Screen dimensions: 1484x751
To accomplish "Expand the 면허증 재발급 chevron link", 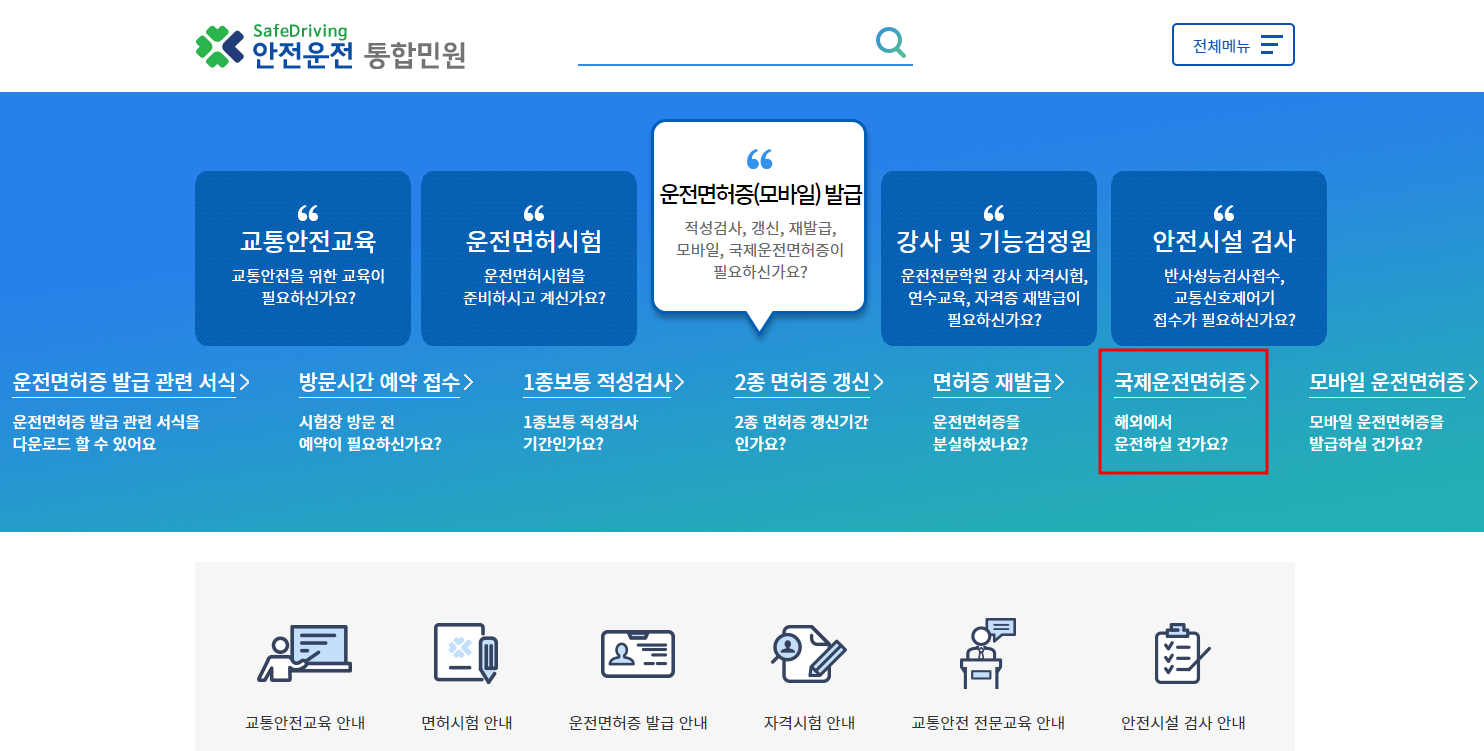I will (x=1001, y=382).
